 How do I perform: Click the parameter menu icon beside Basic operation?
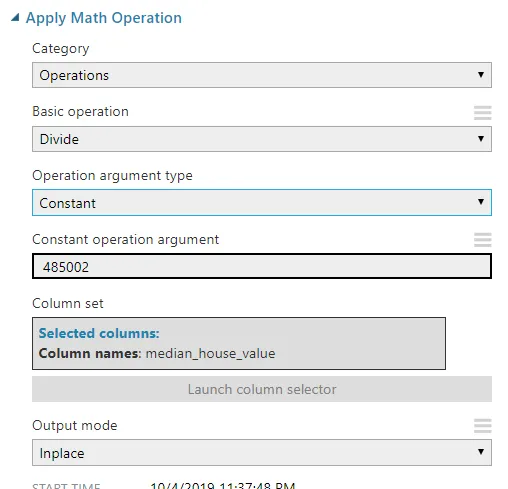[483, 113]
